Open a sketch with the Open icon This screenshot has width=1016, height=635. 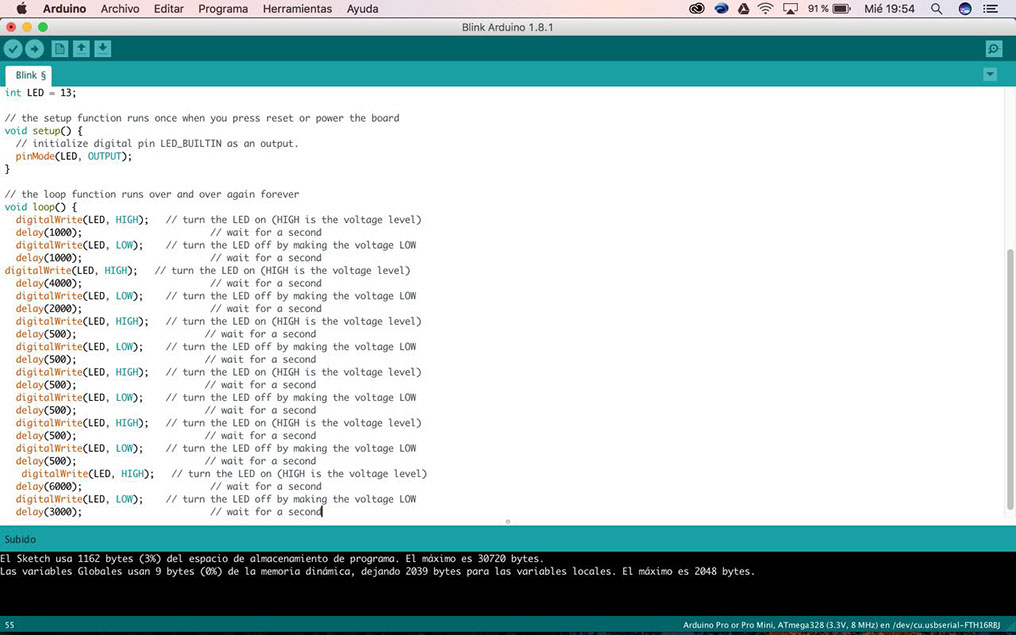point(81,49)
